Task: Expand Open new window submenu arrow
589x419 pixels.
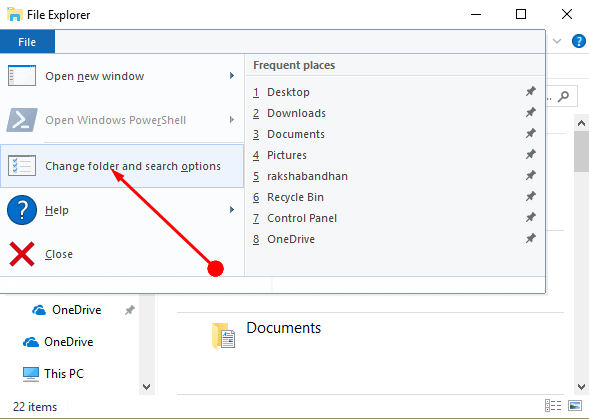Action: [232, 76]
